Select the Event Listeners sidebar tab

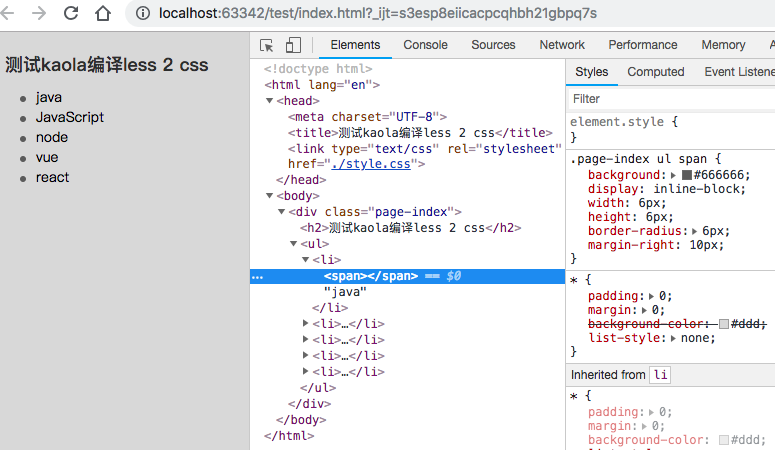[739, 72]
